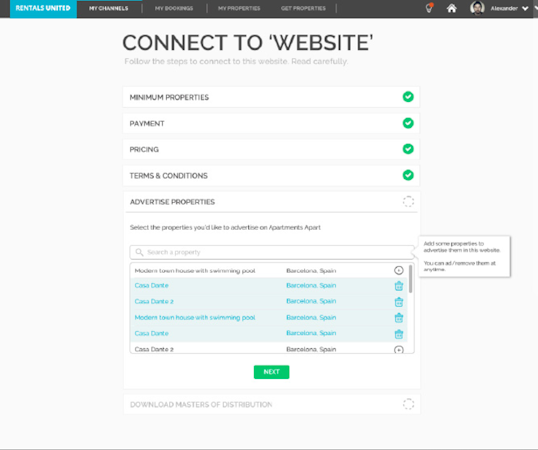The width and height of the screenshot is (538, 450).
Task: Focus the Search a property field
Action: click(272, 252)
